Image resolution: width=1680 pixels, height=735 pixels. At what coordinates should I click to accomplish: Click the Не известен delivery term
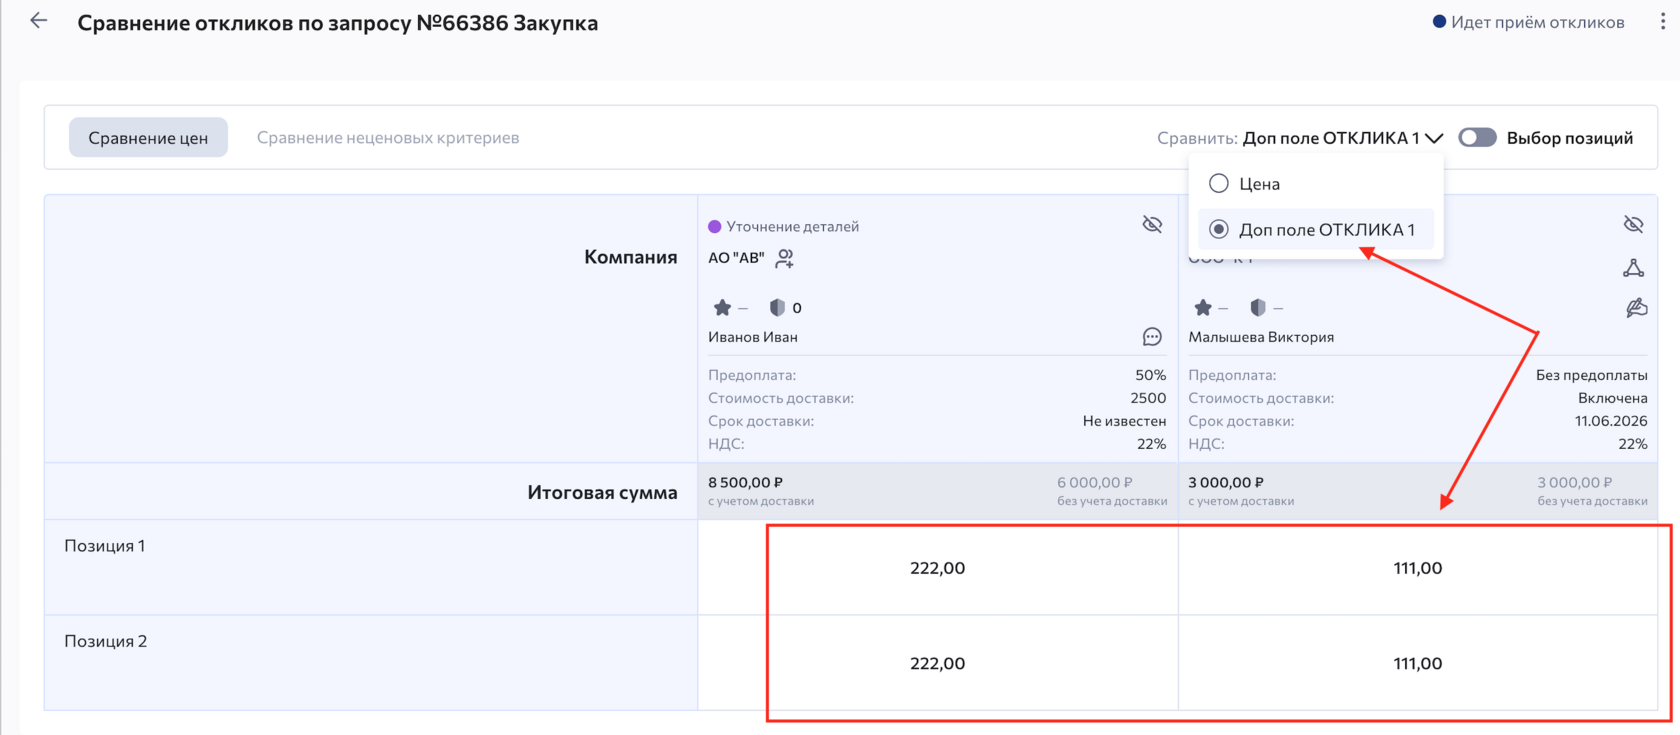[1124, 421]
